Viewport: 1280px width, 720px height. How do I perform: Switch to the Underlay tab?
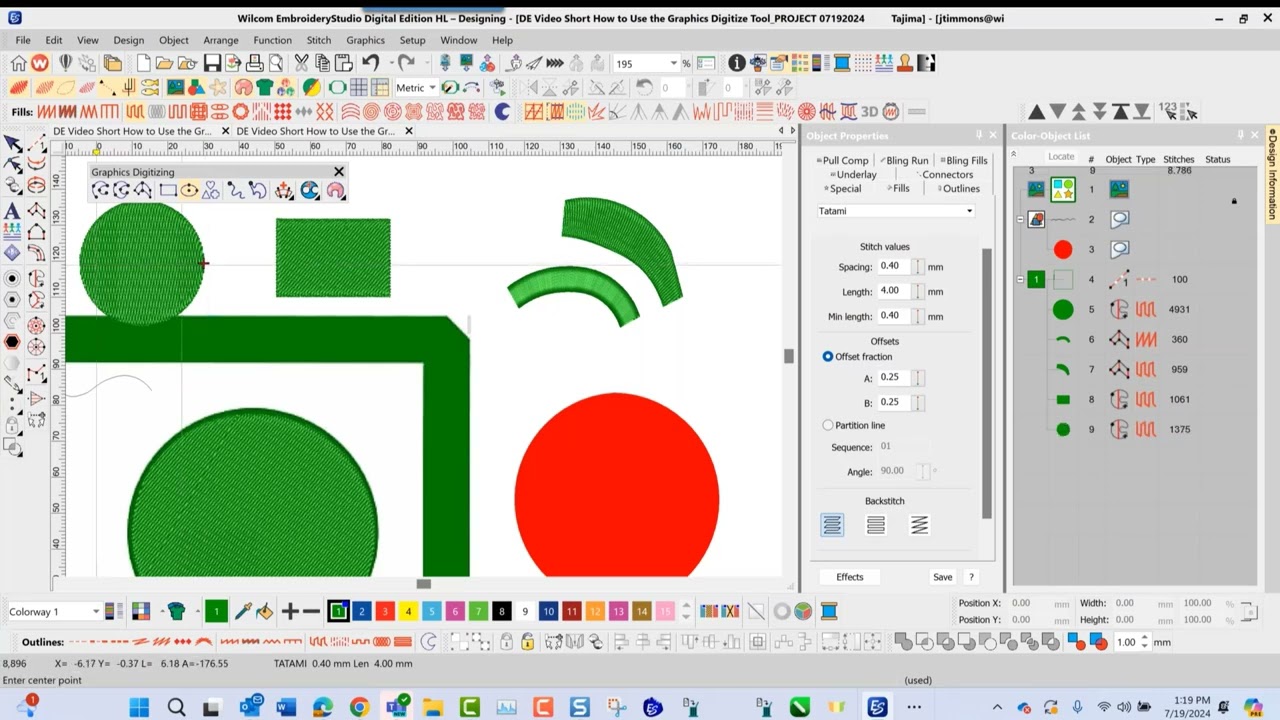(x=855, y=174)
